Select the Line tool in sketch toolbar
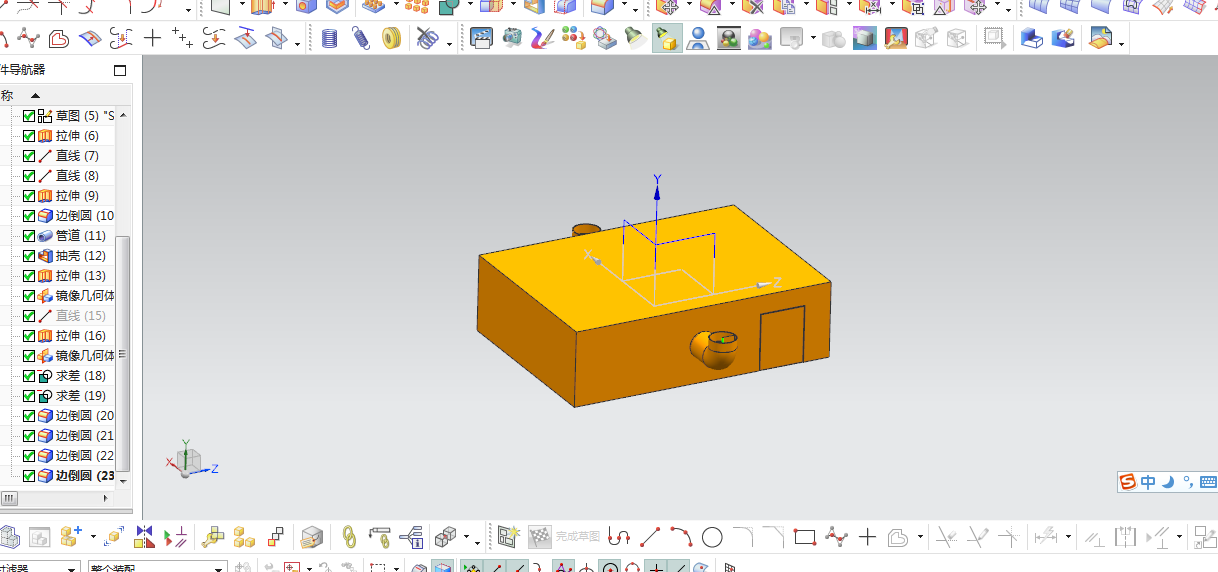 (650, 537)
